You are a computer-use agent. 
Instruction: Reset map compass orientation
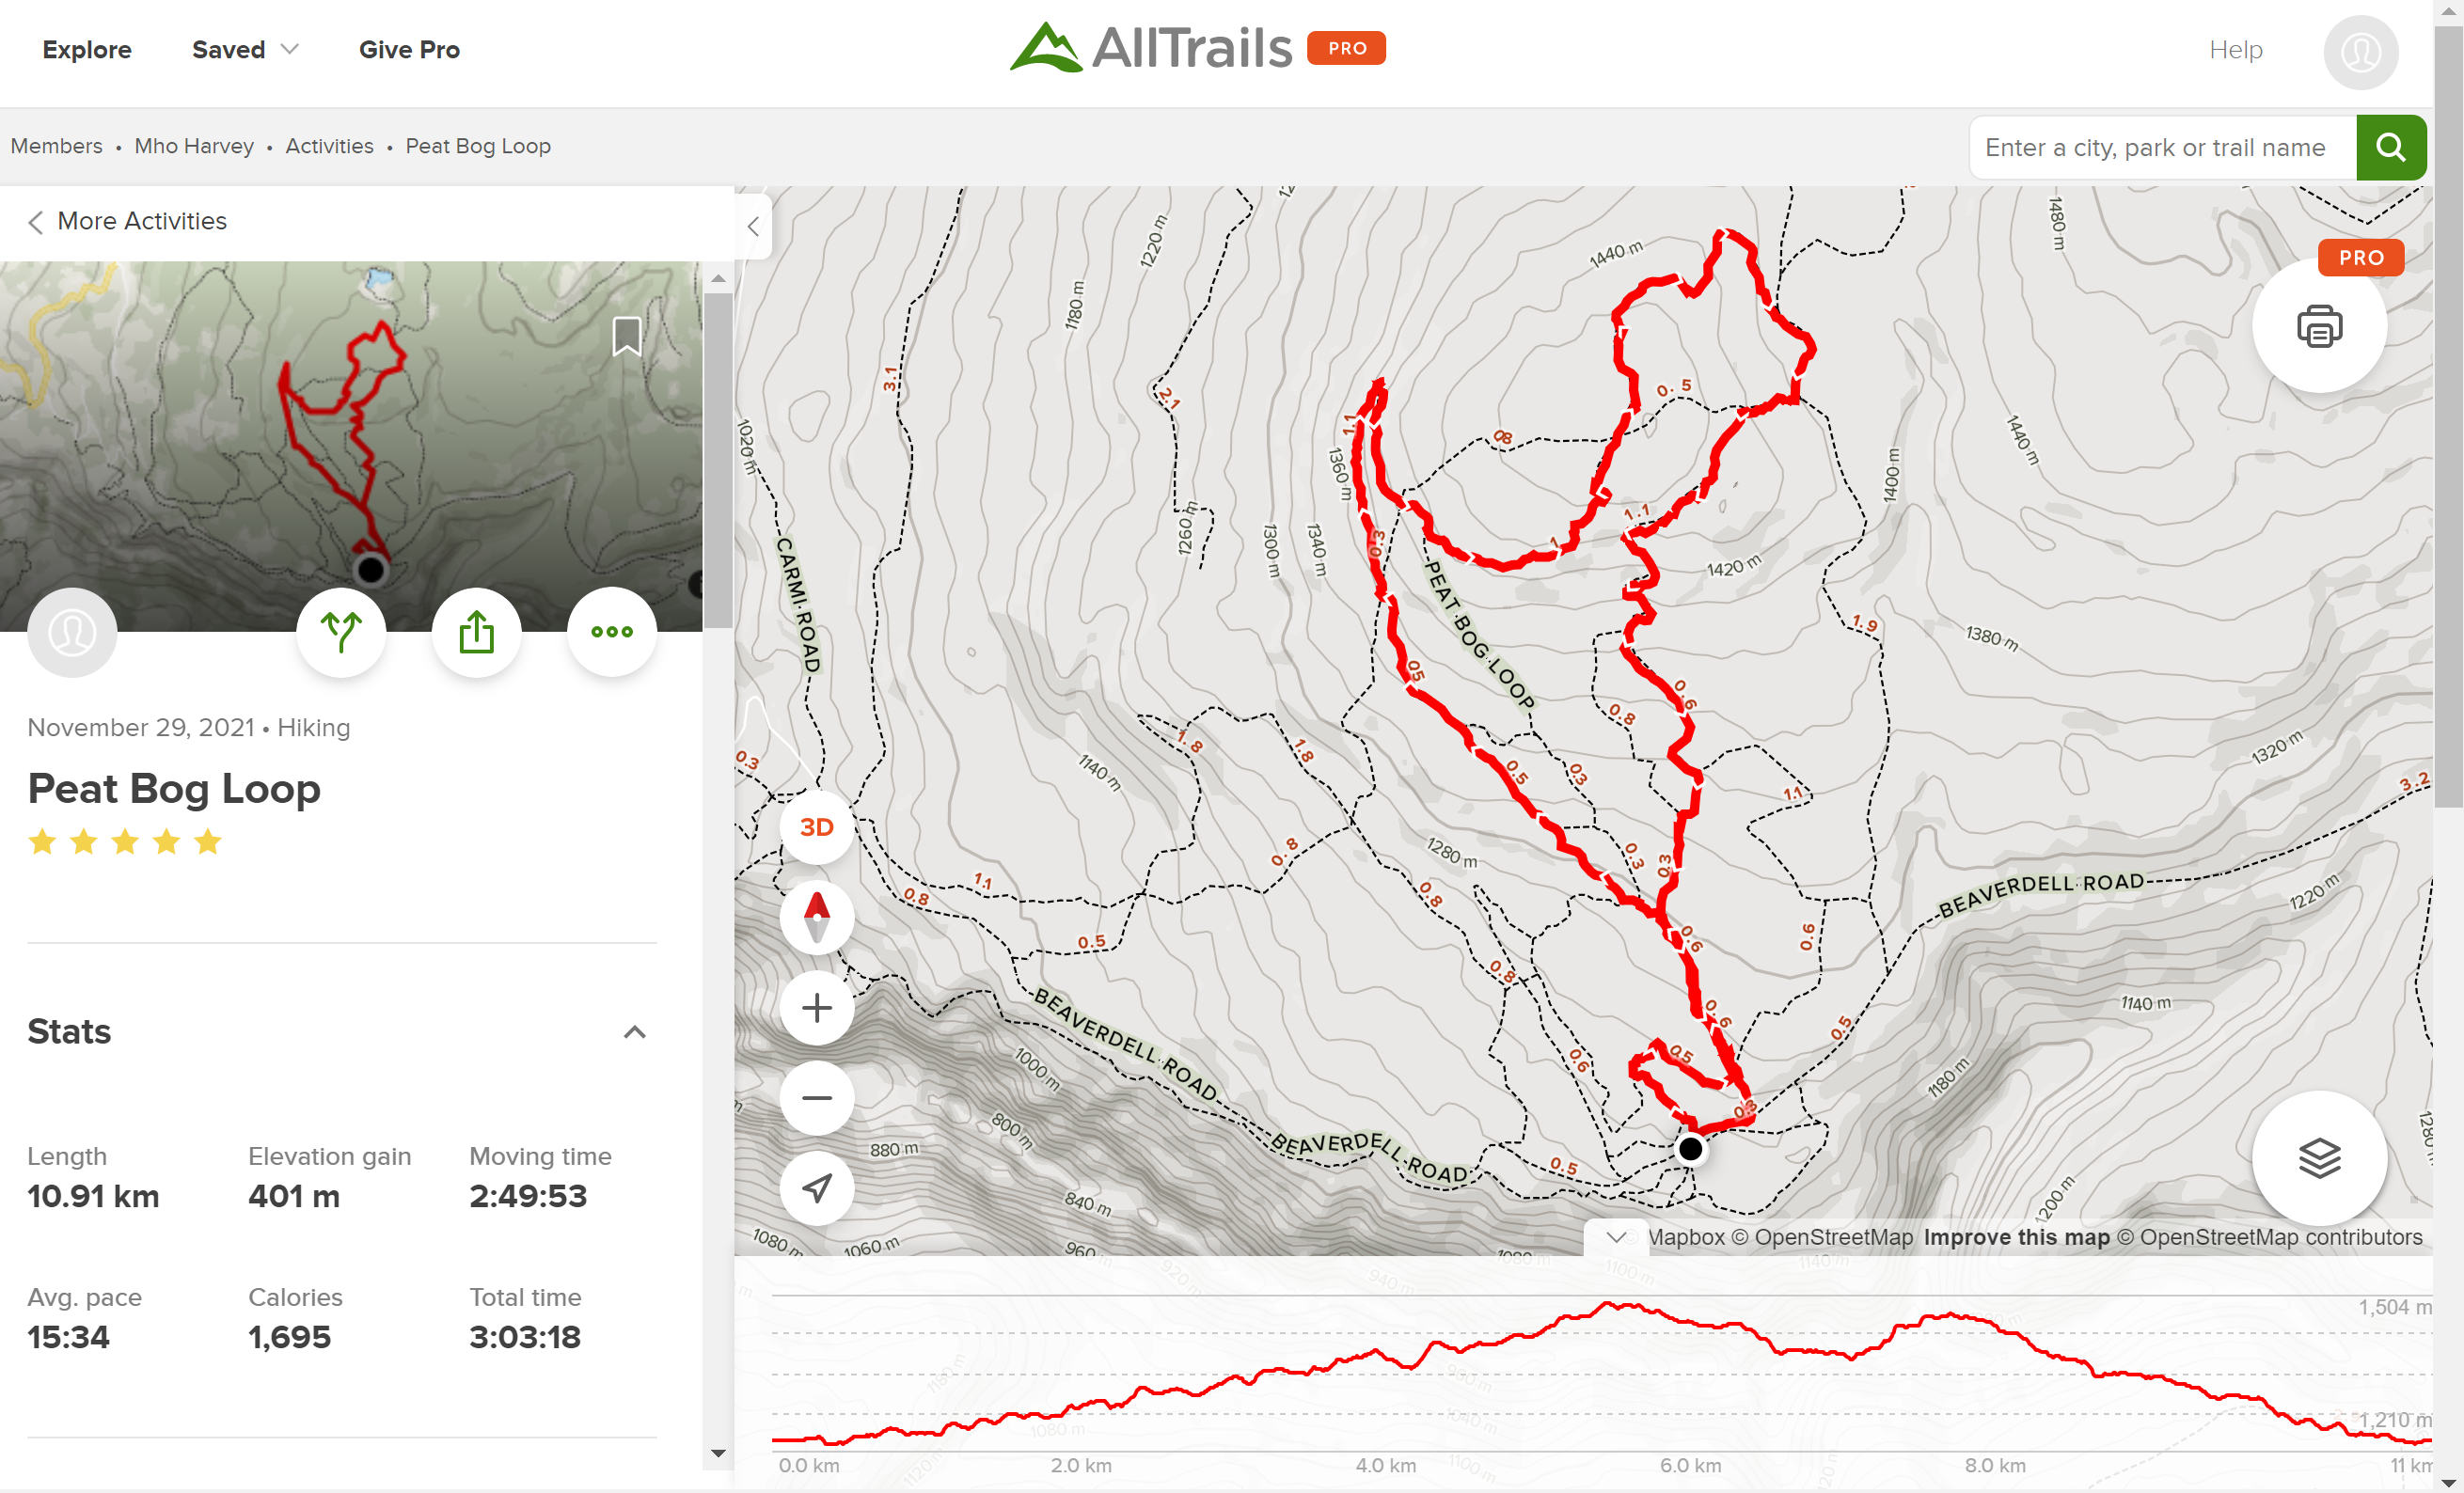[816, 917]
